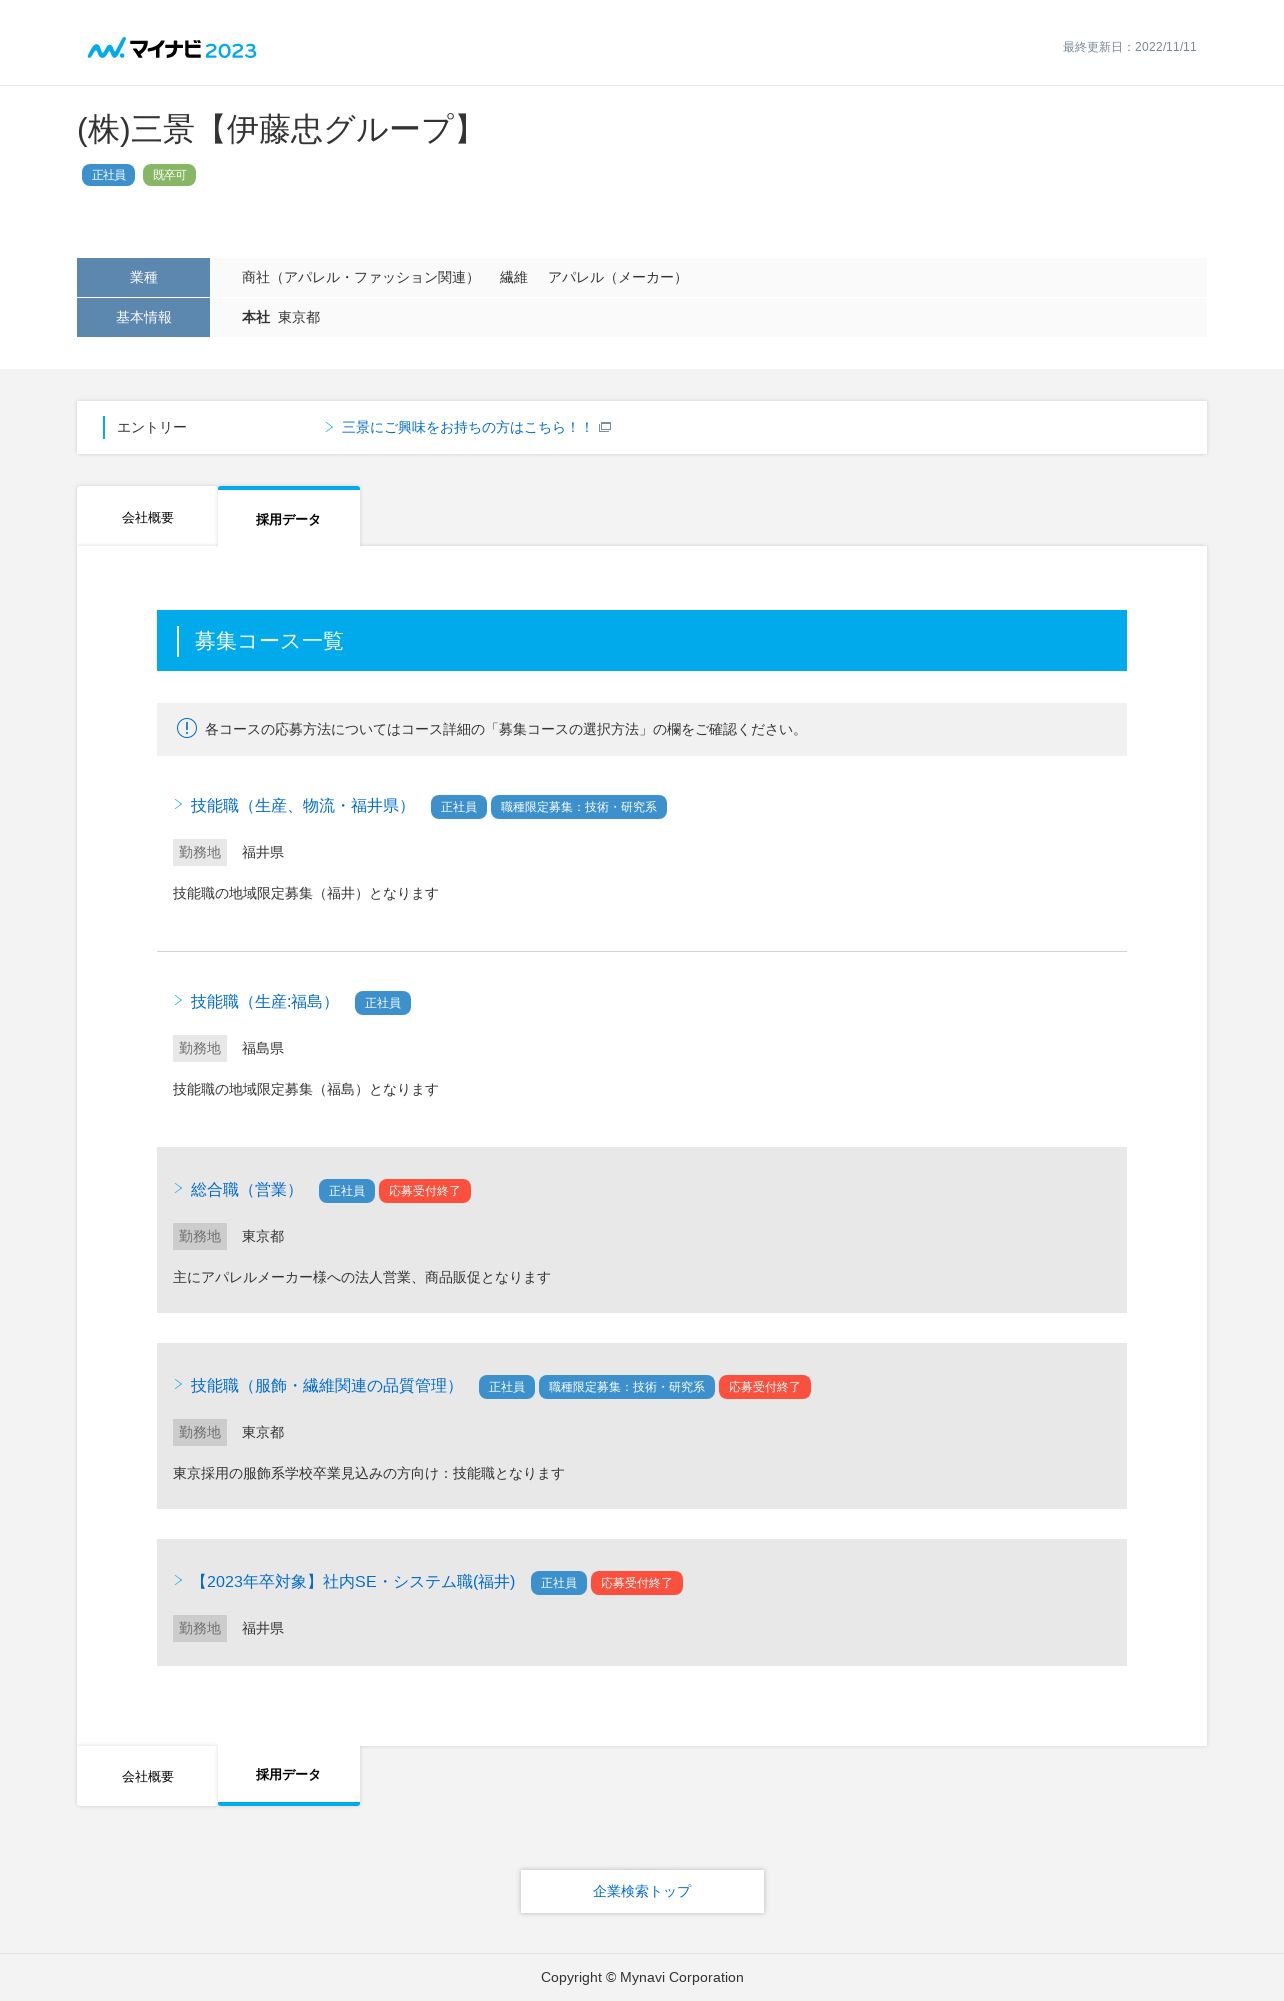1284x2001 pixels.
Task: Click 勤務地 label in 福島県 course
Action: click(x=200, y=1048)
